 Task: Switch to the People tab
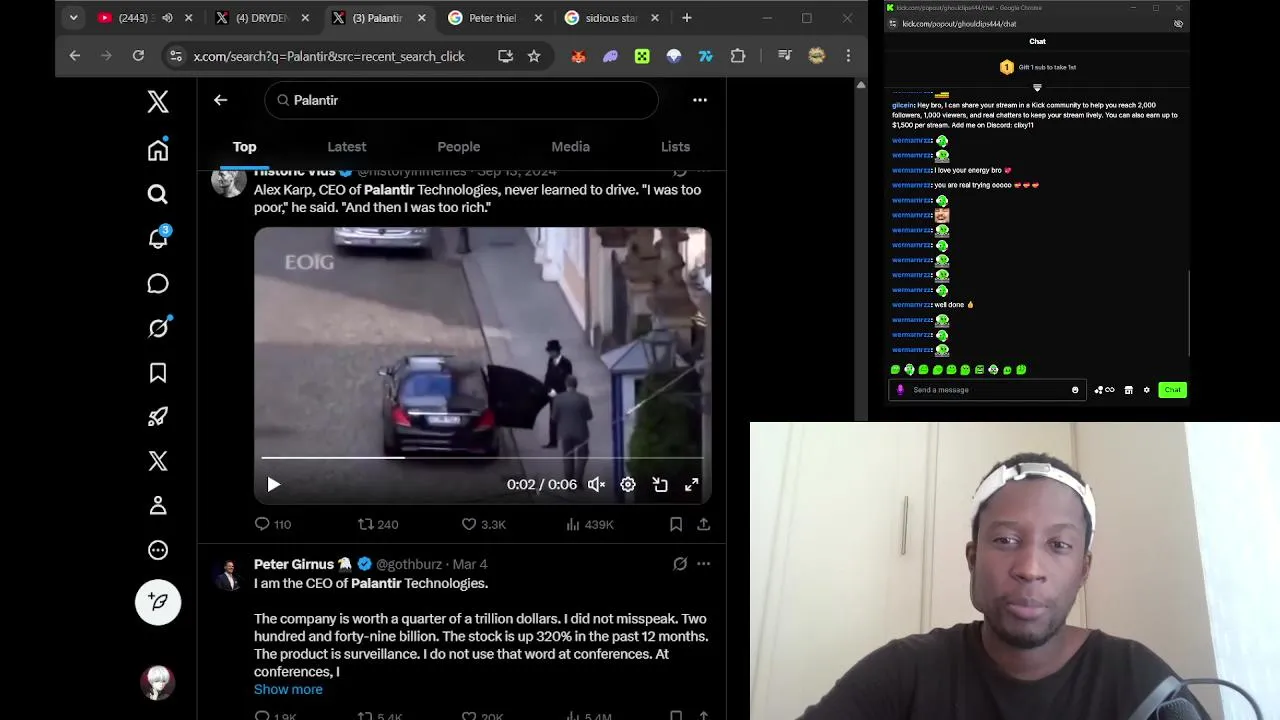pyautogui.click(x=459, y=147)
